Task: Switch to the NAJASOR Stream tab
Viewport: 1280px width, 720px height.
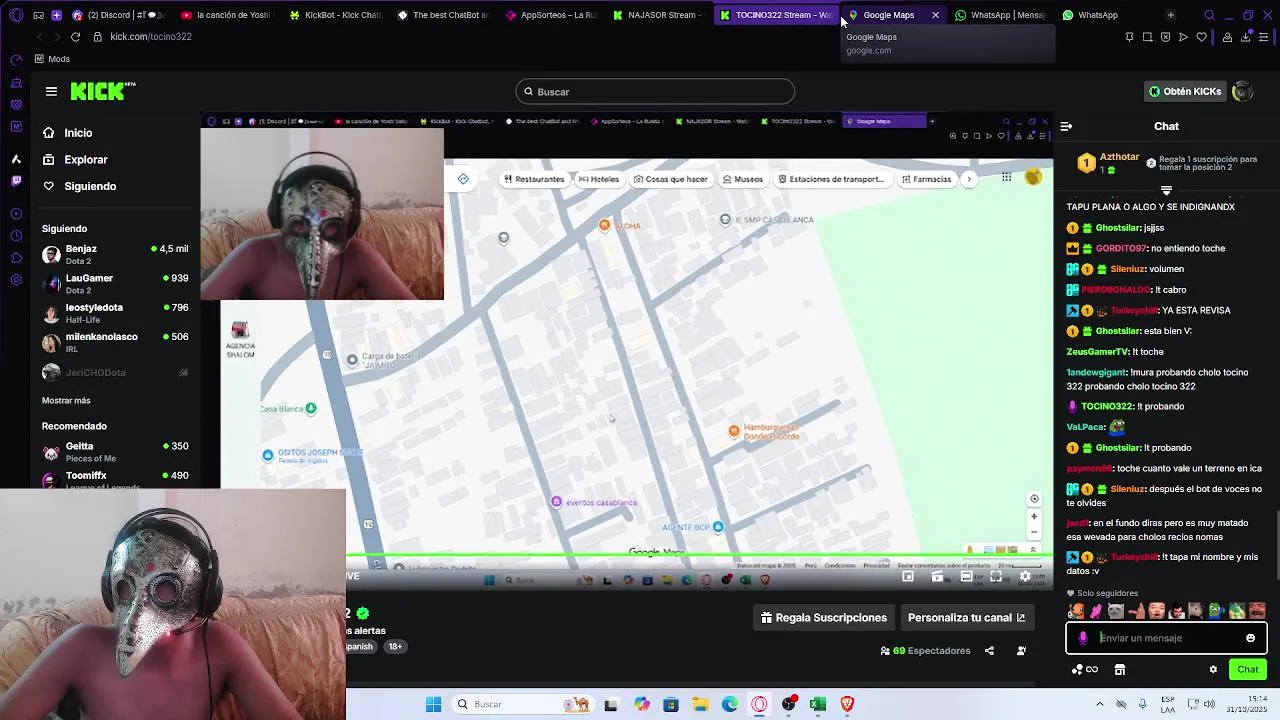Action: [656, 15]
